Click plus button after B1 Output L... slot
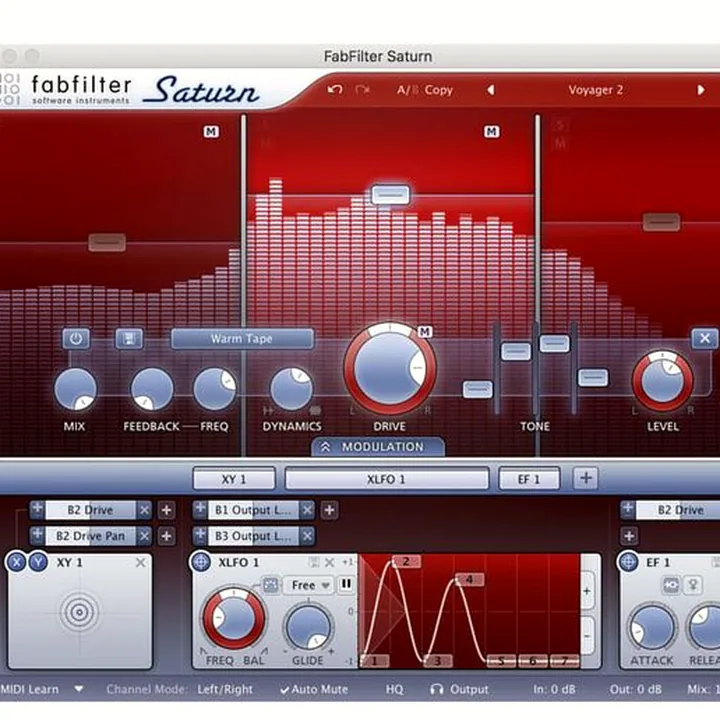 pos(329,510)
